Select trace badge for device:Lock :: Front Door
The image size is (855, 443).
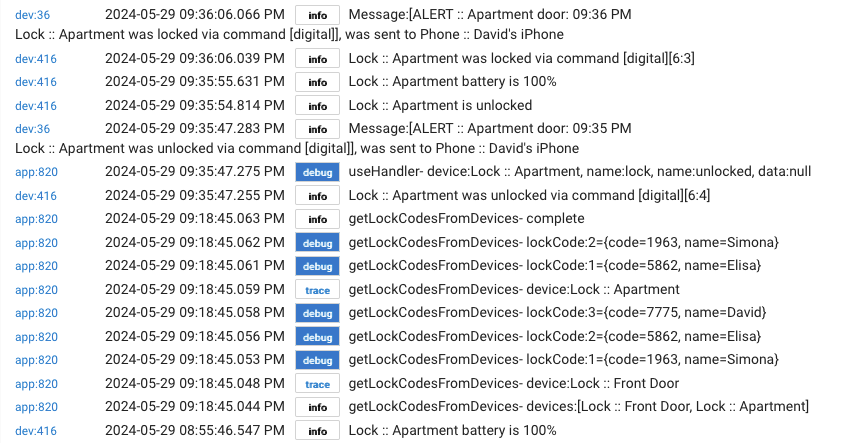[x=317, y=384]
